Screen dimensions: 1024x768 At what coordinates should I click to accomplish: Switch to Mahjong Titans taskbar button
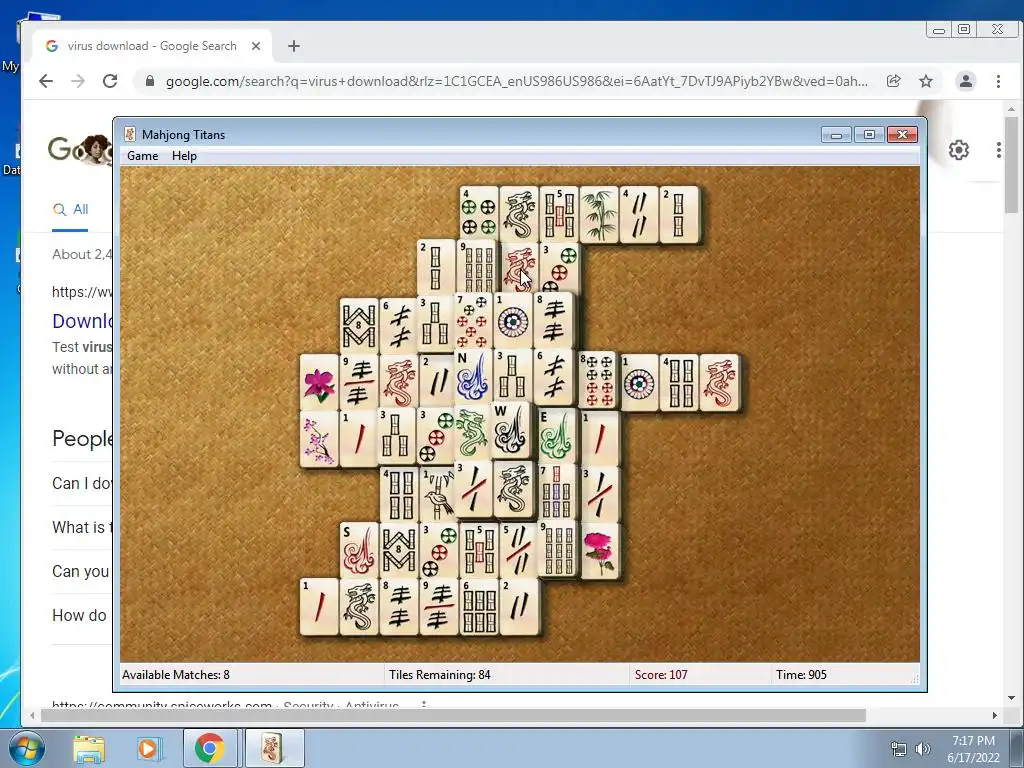coord(274,748)
